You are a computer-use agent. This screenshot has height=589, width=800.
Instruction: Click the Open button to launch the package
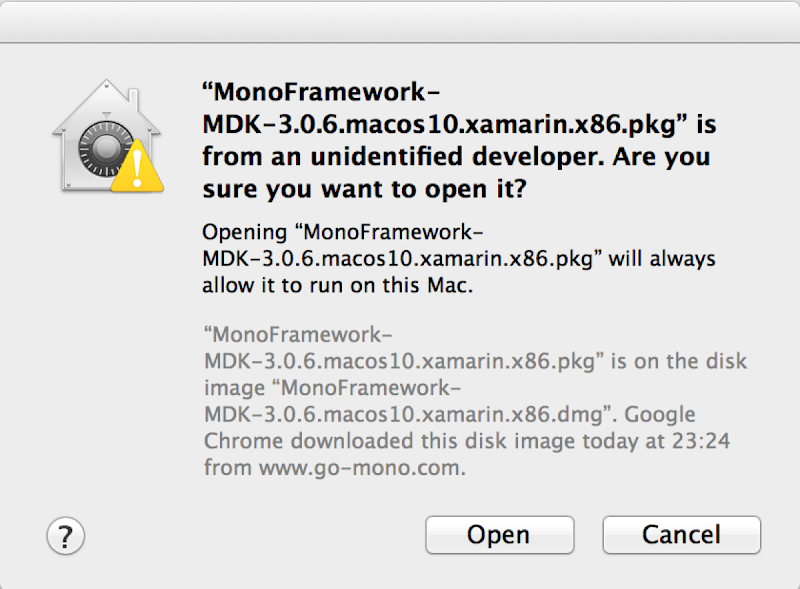499,535
